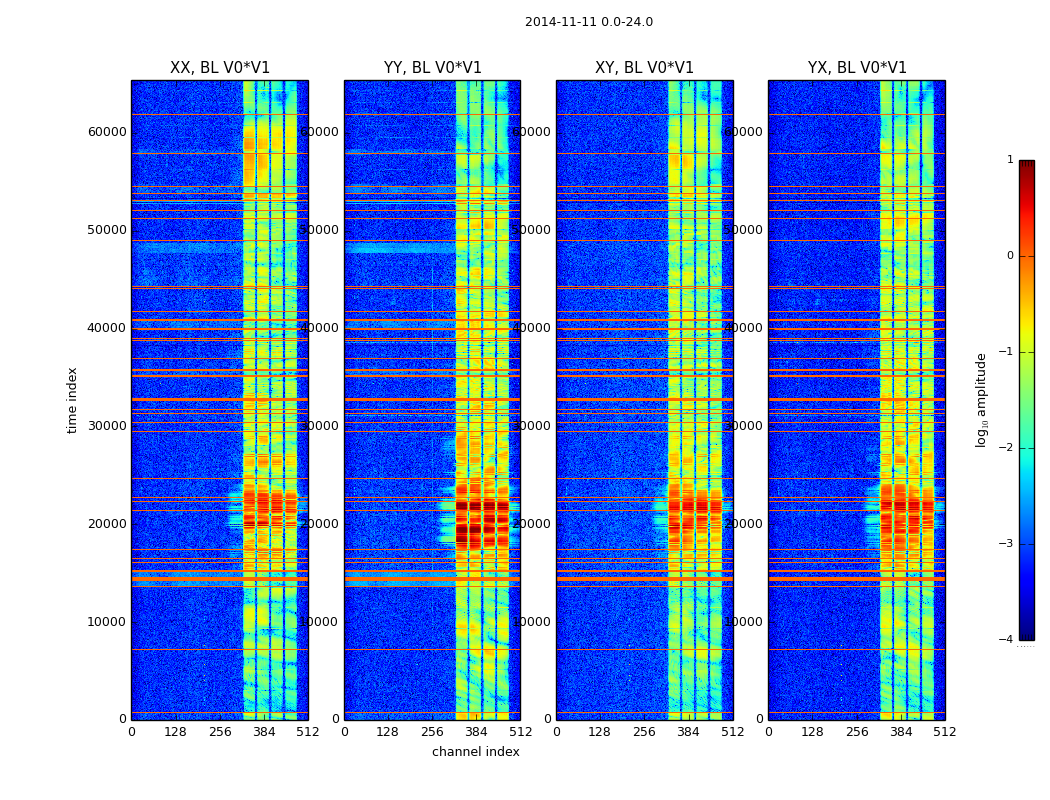Click the colorbar tick label "−4"
The image size is (1050, 800).
[x=1006, y=640]
